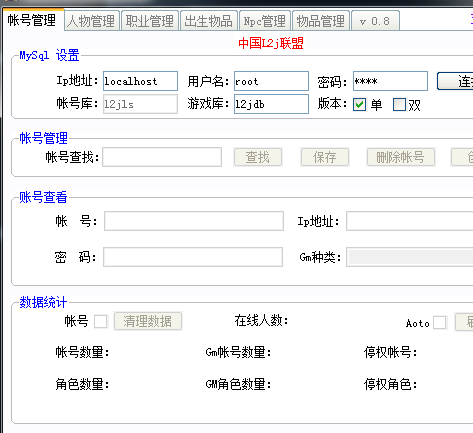Image resolution: width=473 pixels, height=433 pixels.
Task: Click the MySql 设置 group title
Action: pos(49,55)
